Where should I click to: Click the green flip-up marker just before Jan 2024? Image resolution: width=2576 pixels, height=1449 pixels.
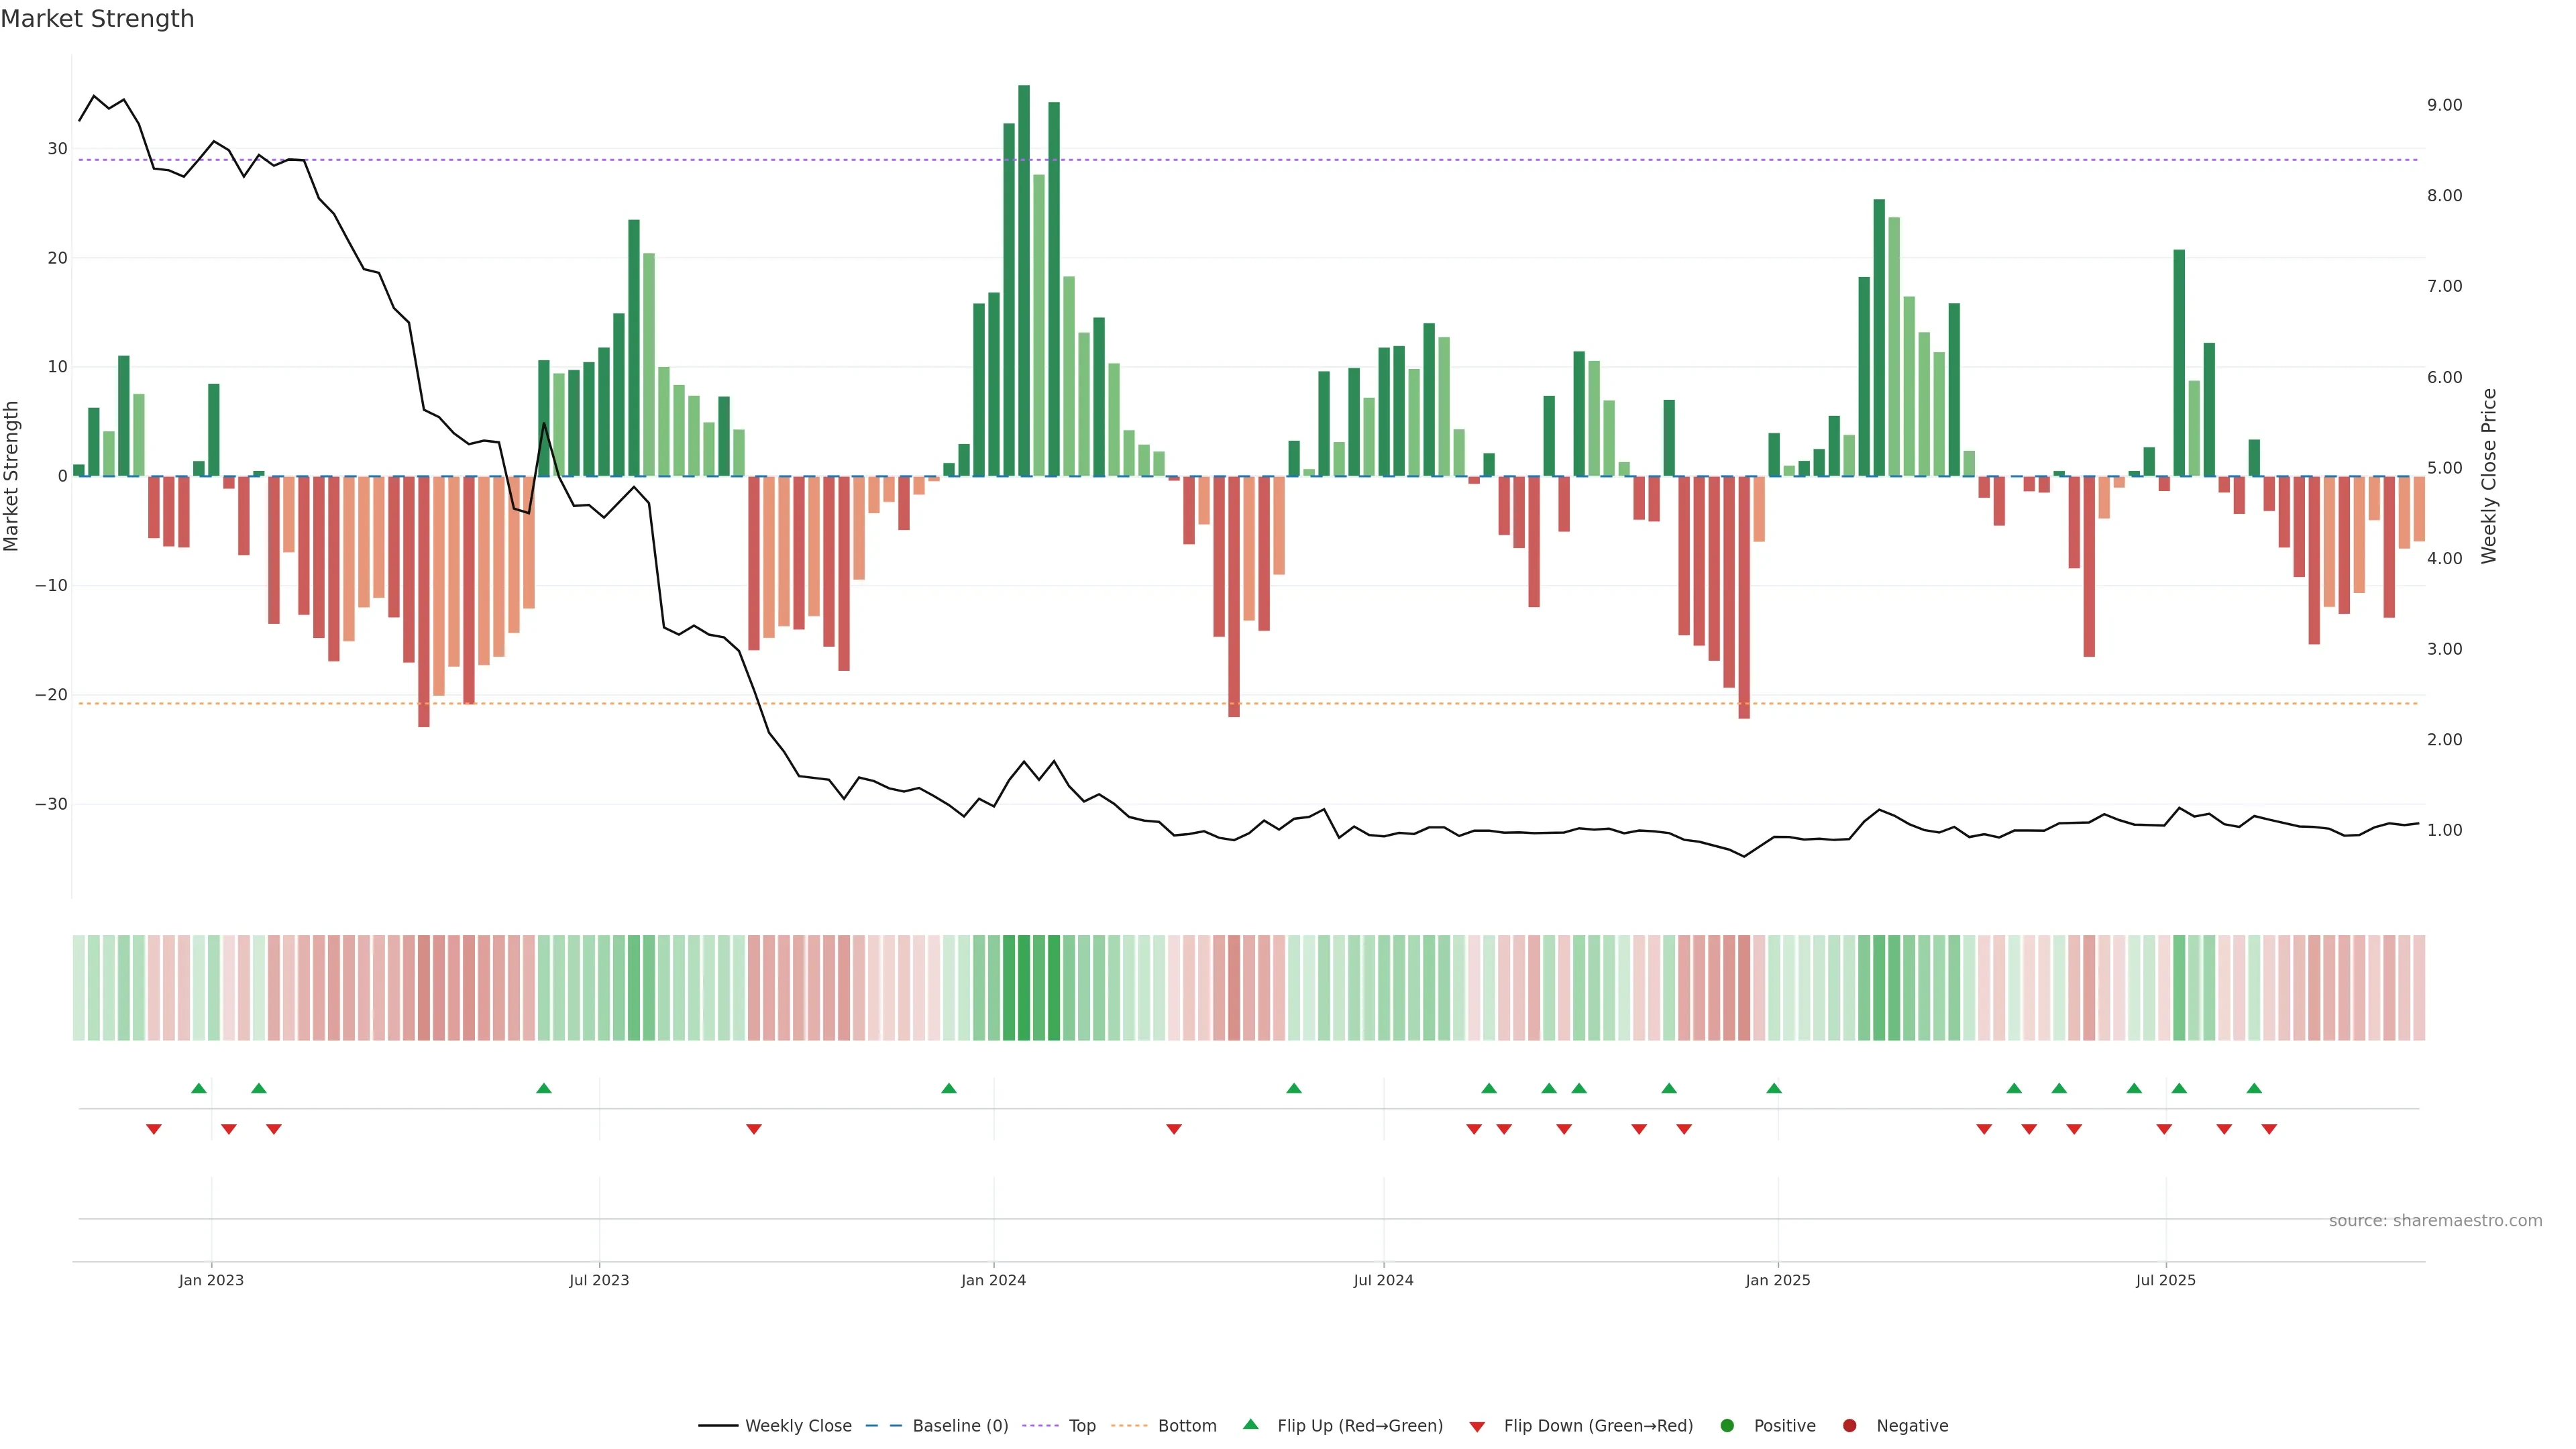949,1088
